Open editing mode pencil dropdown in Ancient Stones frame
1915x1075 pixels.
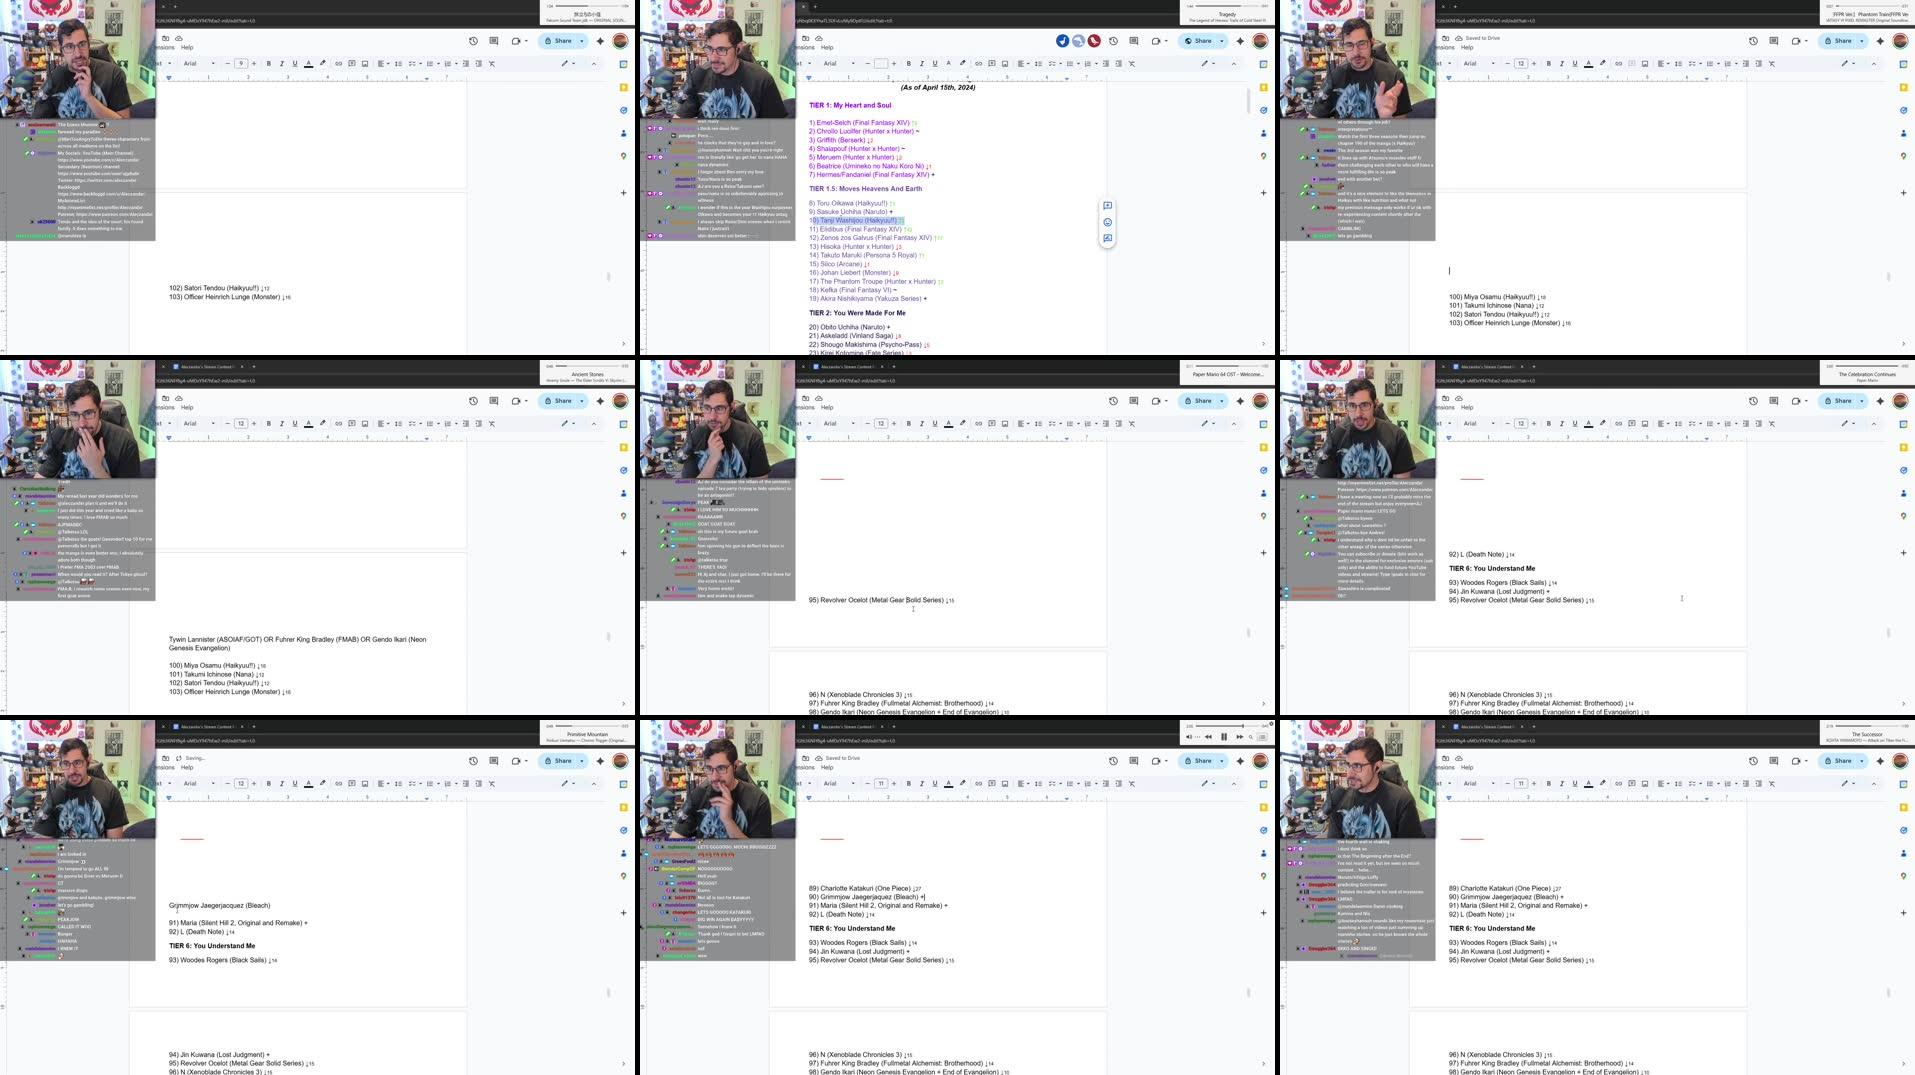568,424
